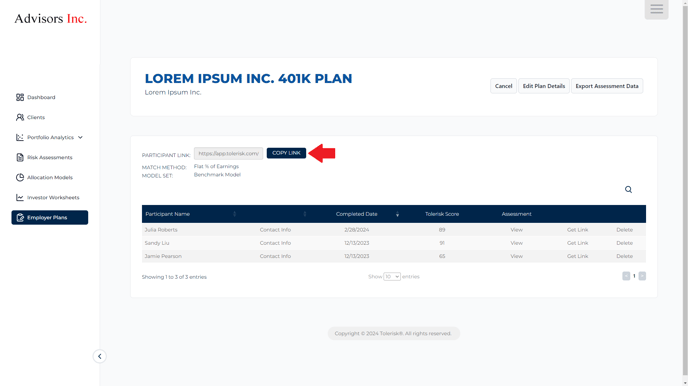Image resolution: width=688 pixels, height=386 pixels.
Task: Click the Employer Plans icon
Action: (20, 218)
